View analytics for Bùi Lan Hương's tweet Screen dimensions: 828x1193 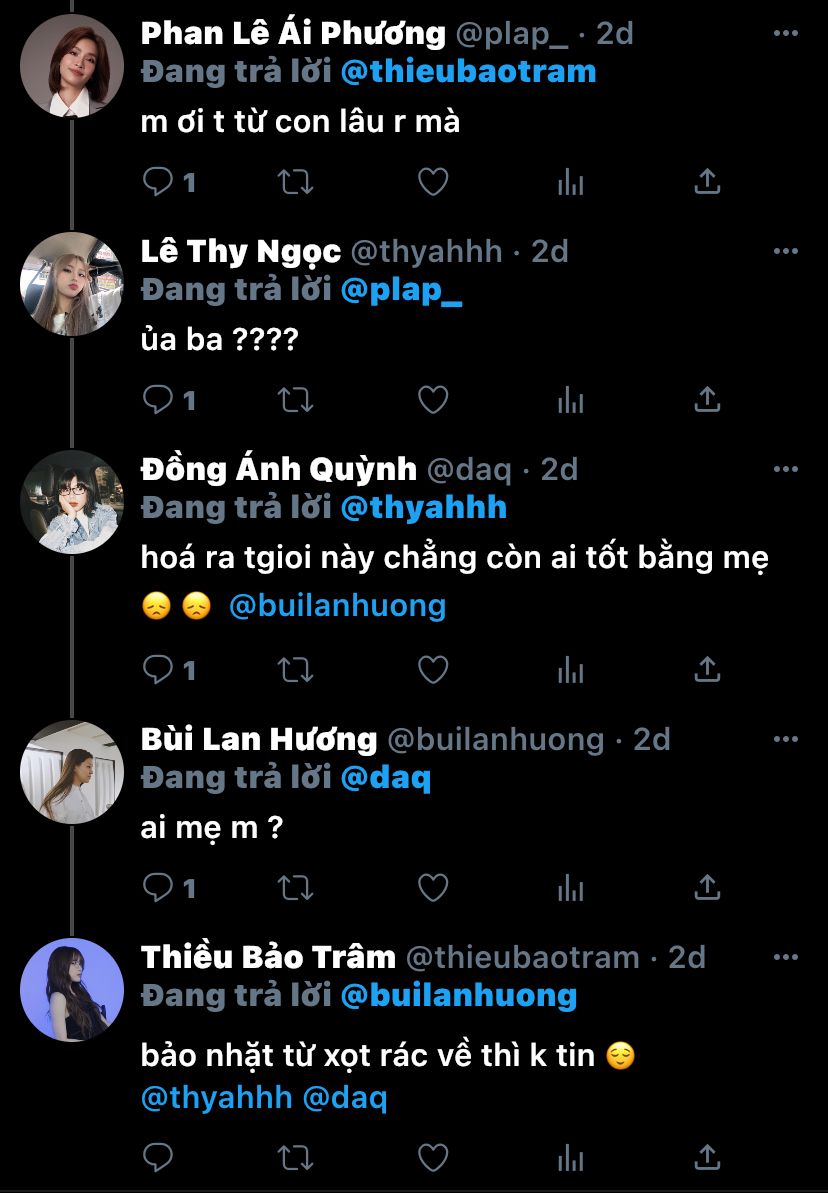click(570, 887)
